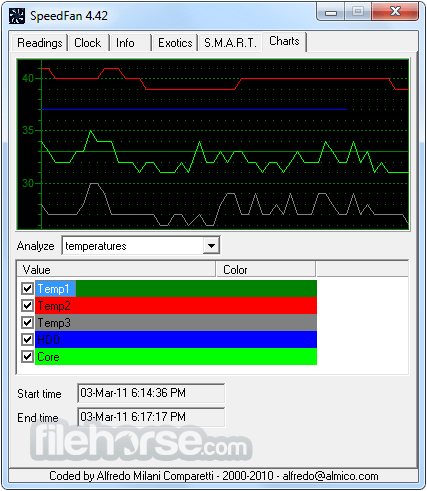Click the SpeedFan app icon in title bar
The height and width of the screenshot is (491, 427).
[16, 16]
